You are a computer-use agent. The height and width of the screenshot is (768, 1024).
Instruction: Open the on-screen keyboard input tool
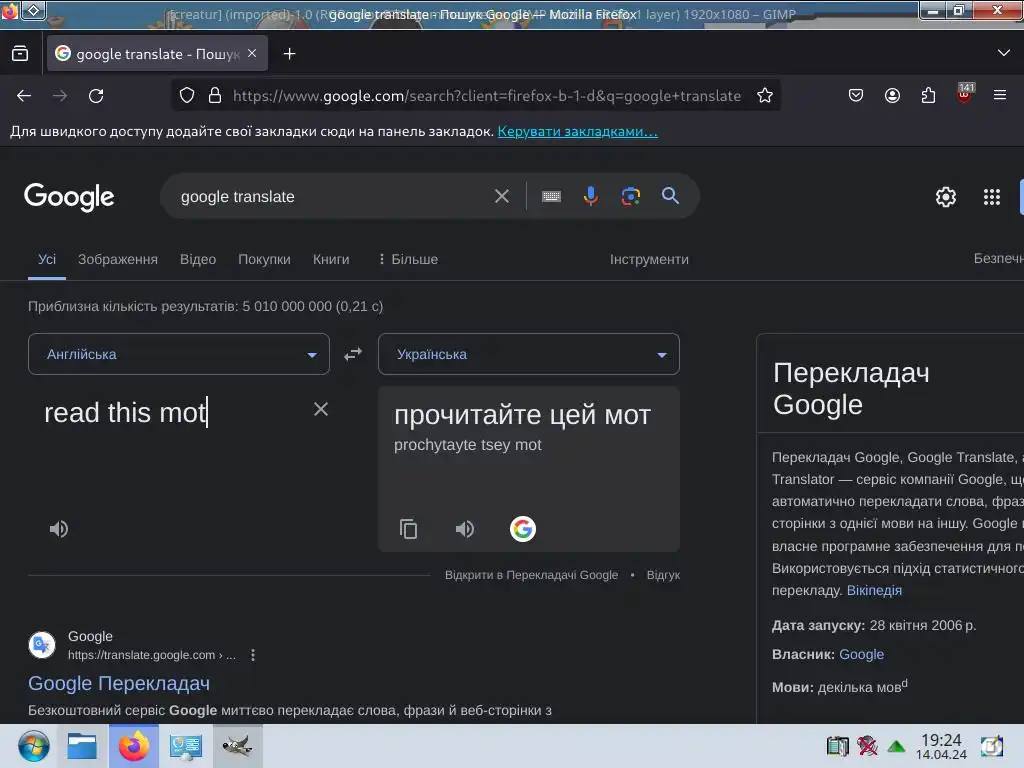pos(551,196)
